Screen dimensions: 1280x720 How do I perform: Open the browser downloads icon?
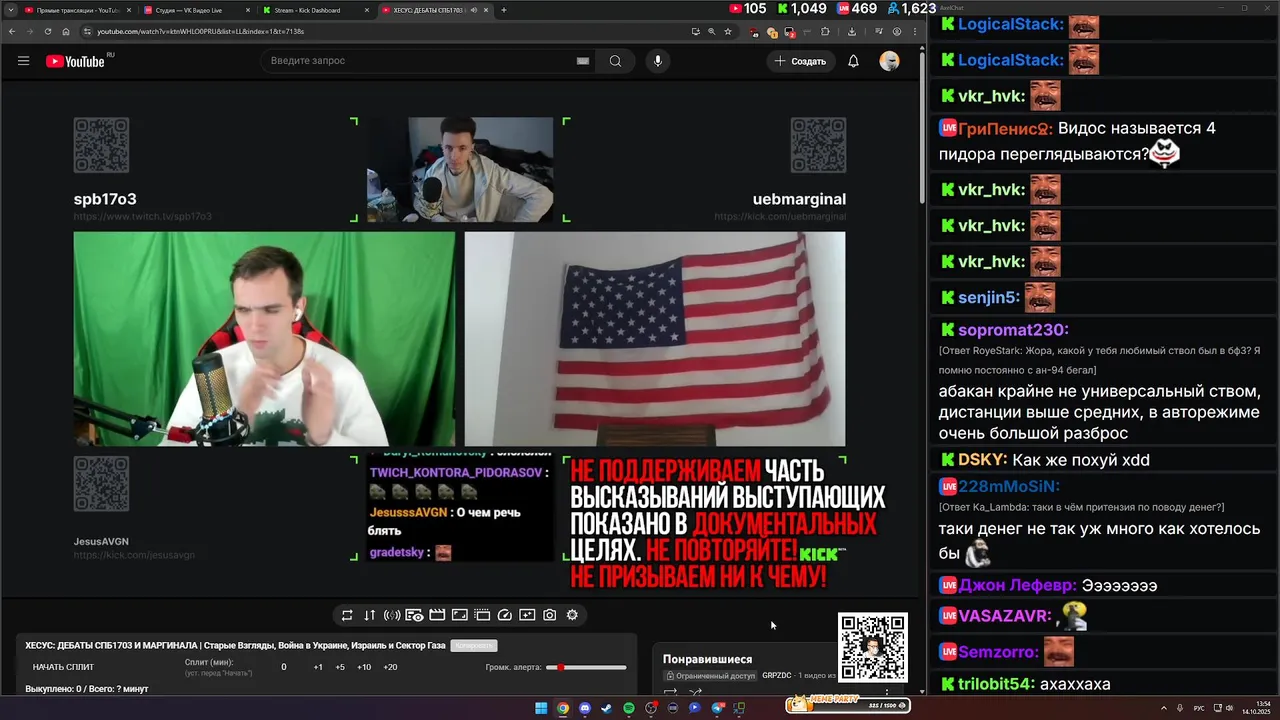(851, 31)
